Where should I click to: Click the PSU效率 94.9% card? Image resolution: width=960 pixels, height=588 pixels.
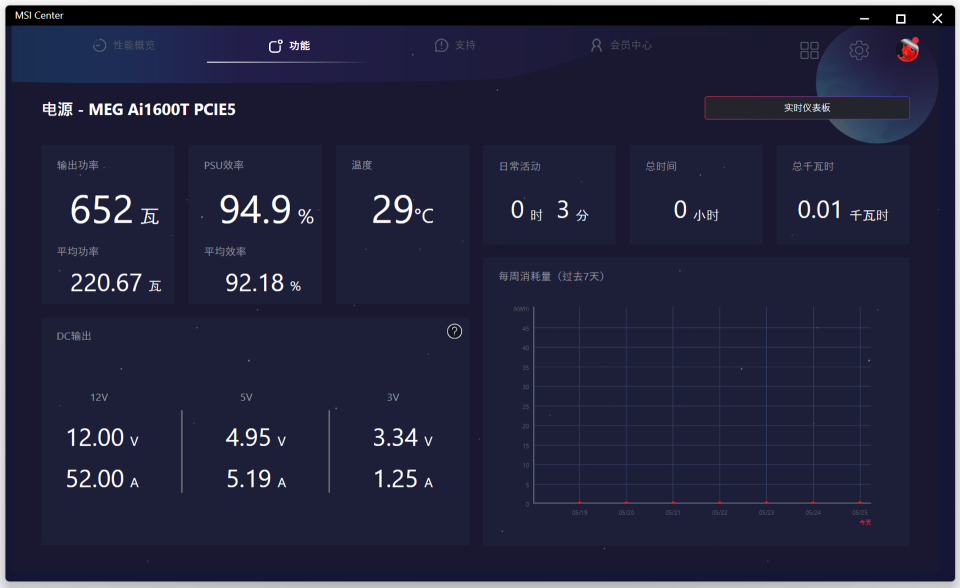pyautogui.click(x=255, y=225)
